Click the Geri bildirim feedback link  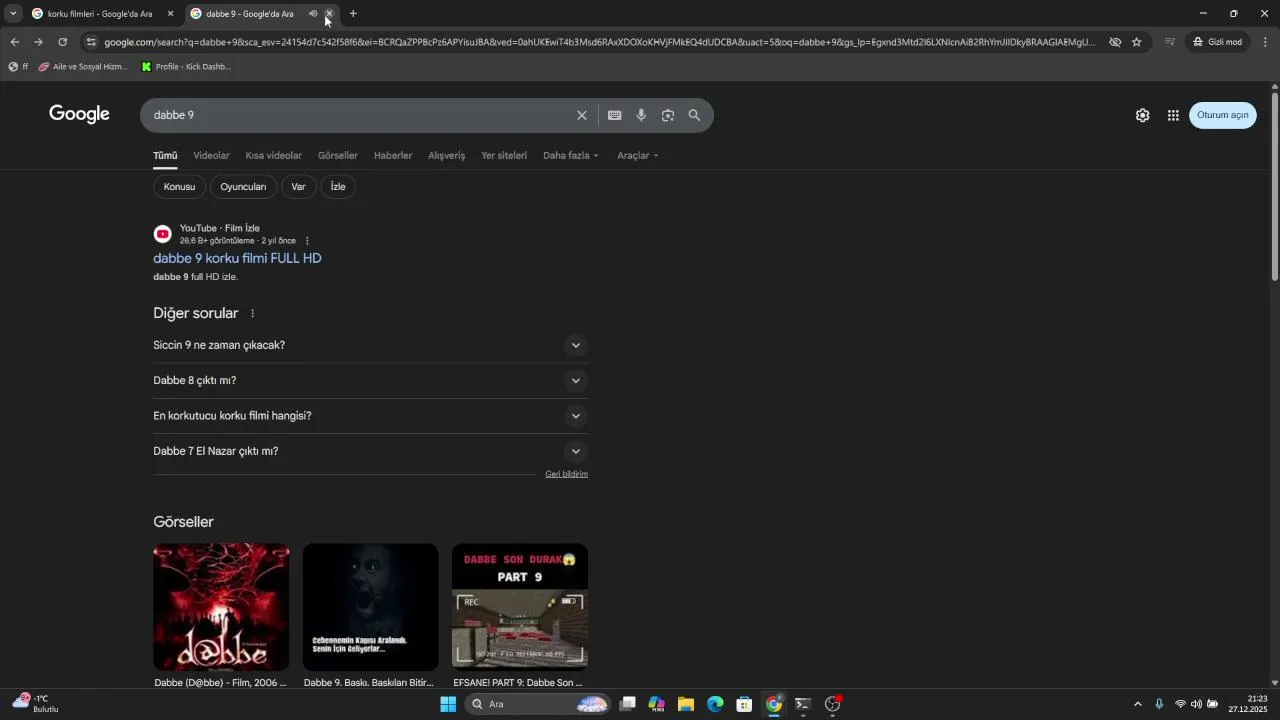[x=566, y=474]
